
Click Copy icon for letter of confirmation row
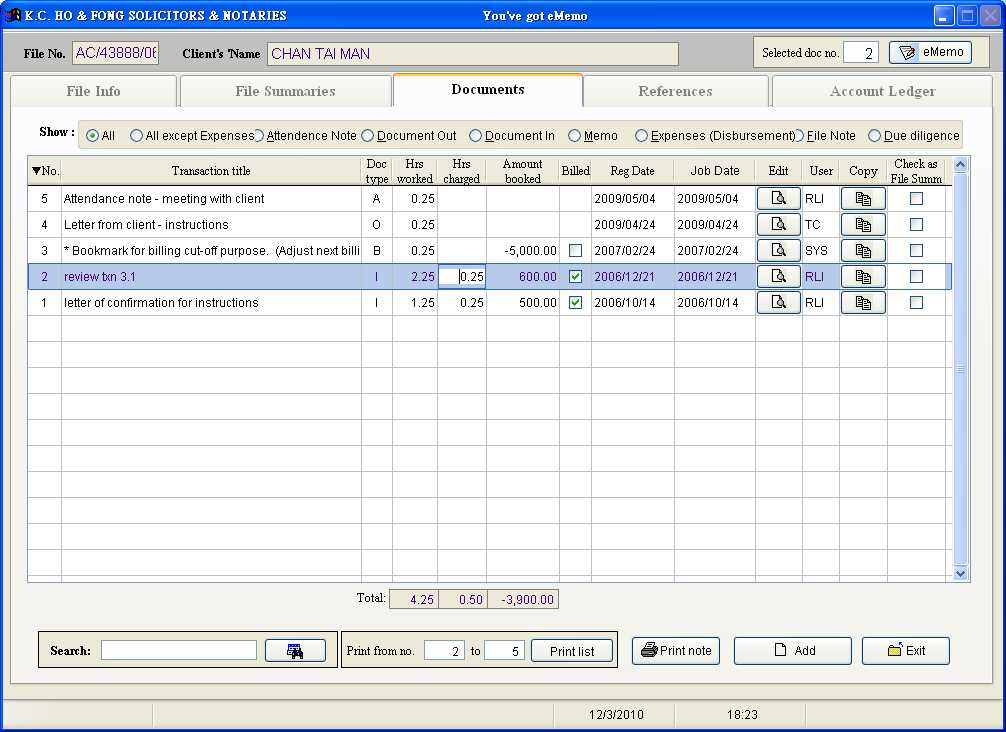pyautogui.click(x=863, y=303)
